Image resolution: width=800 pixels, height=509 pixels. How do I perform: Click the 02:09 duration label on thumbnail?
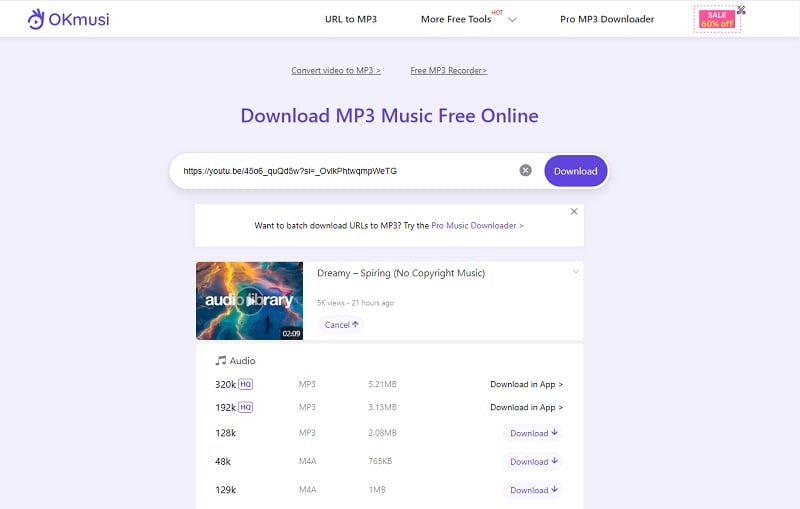click(x=291, y=333)
